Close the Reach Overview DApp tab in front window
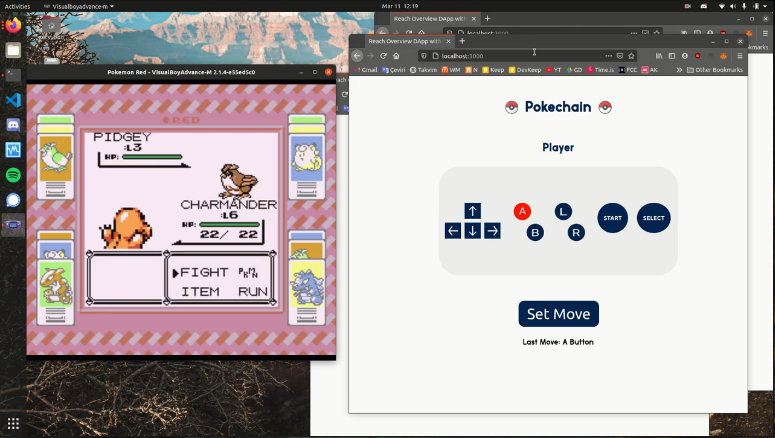This screenshot has height=438, width=775. (448, 41)
